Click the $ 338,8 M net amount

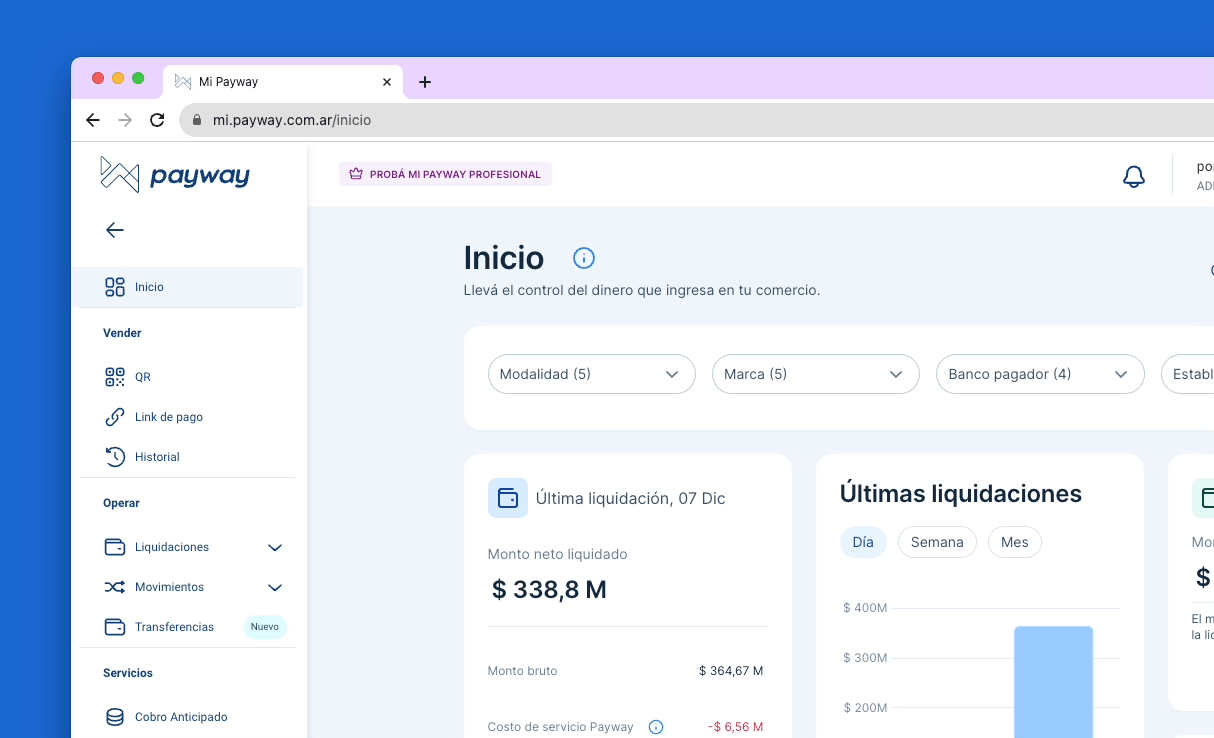[x=549, y=590]
